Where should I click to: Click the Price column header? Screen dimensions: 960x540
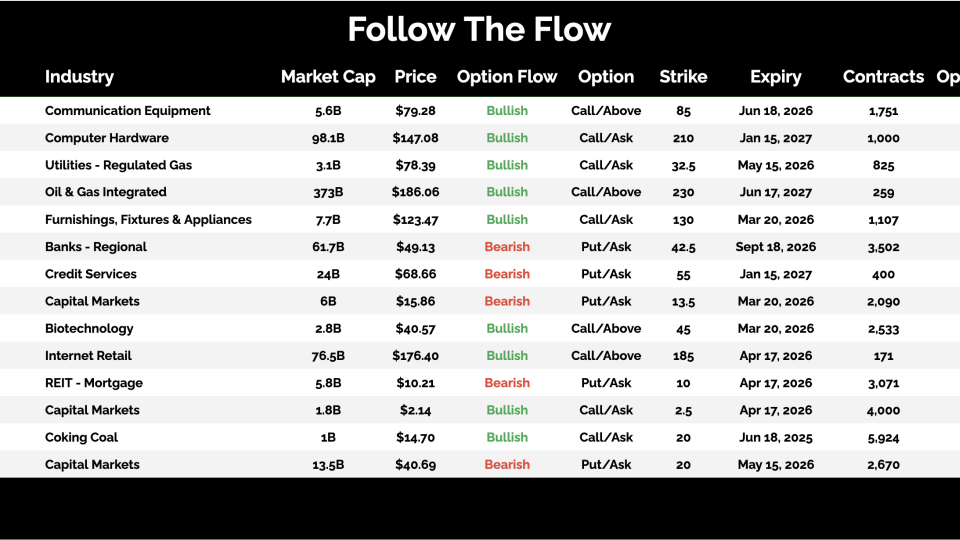click(415, 77)
